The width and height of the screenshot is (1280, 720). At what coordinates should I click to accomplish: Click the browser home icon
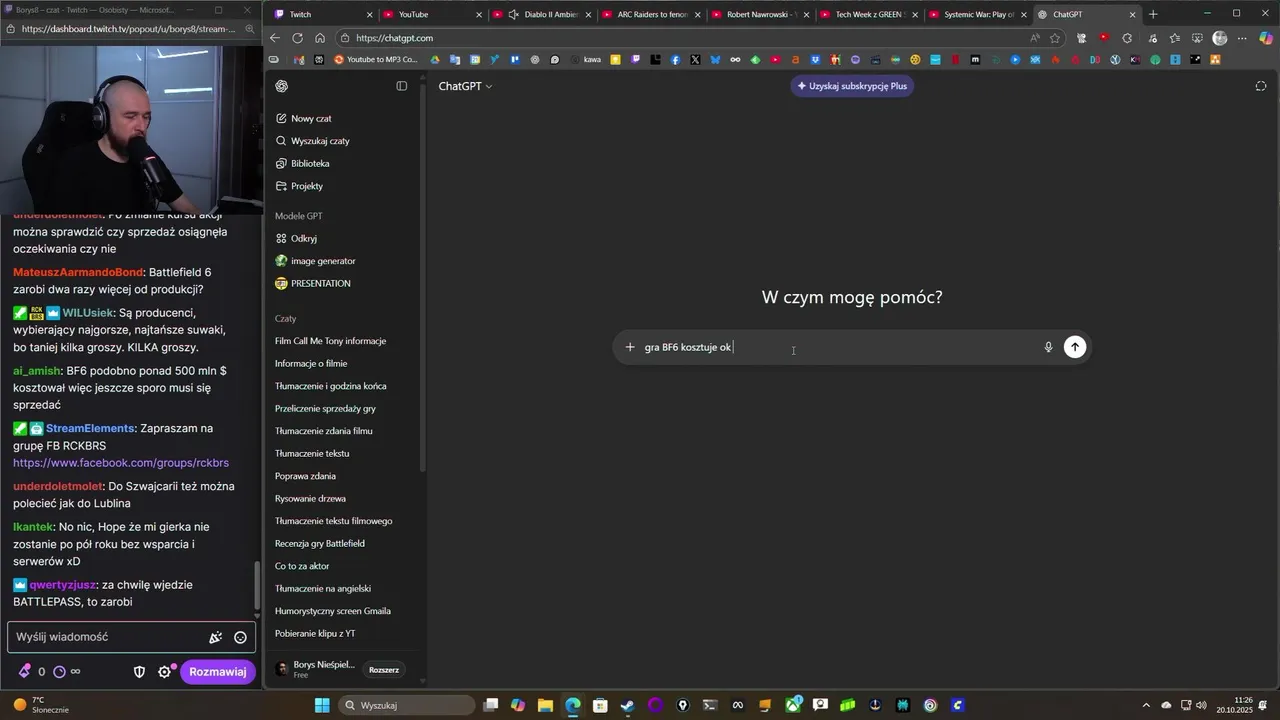pyautogui.click(x=320, y=38)
